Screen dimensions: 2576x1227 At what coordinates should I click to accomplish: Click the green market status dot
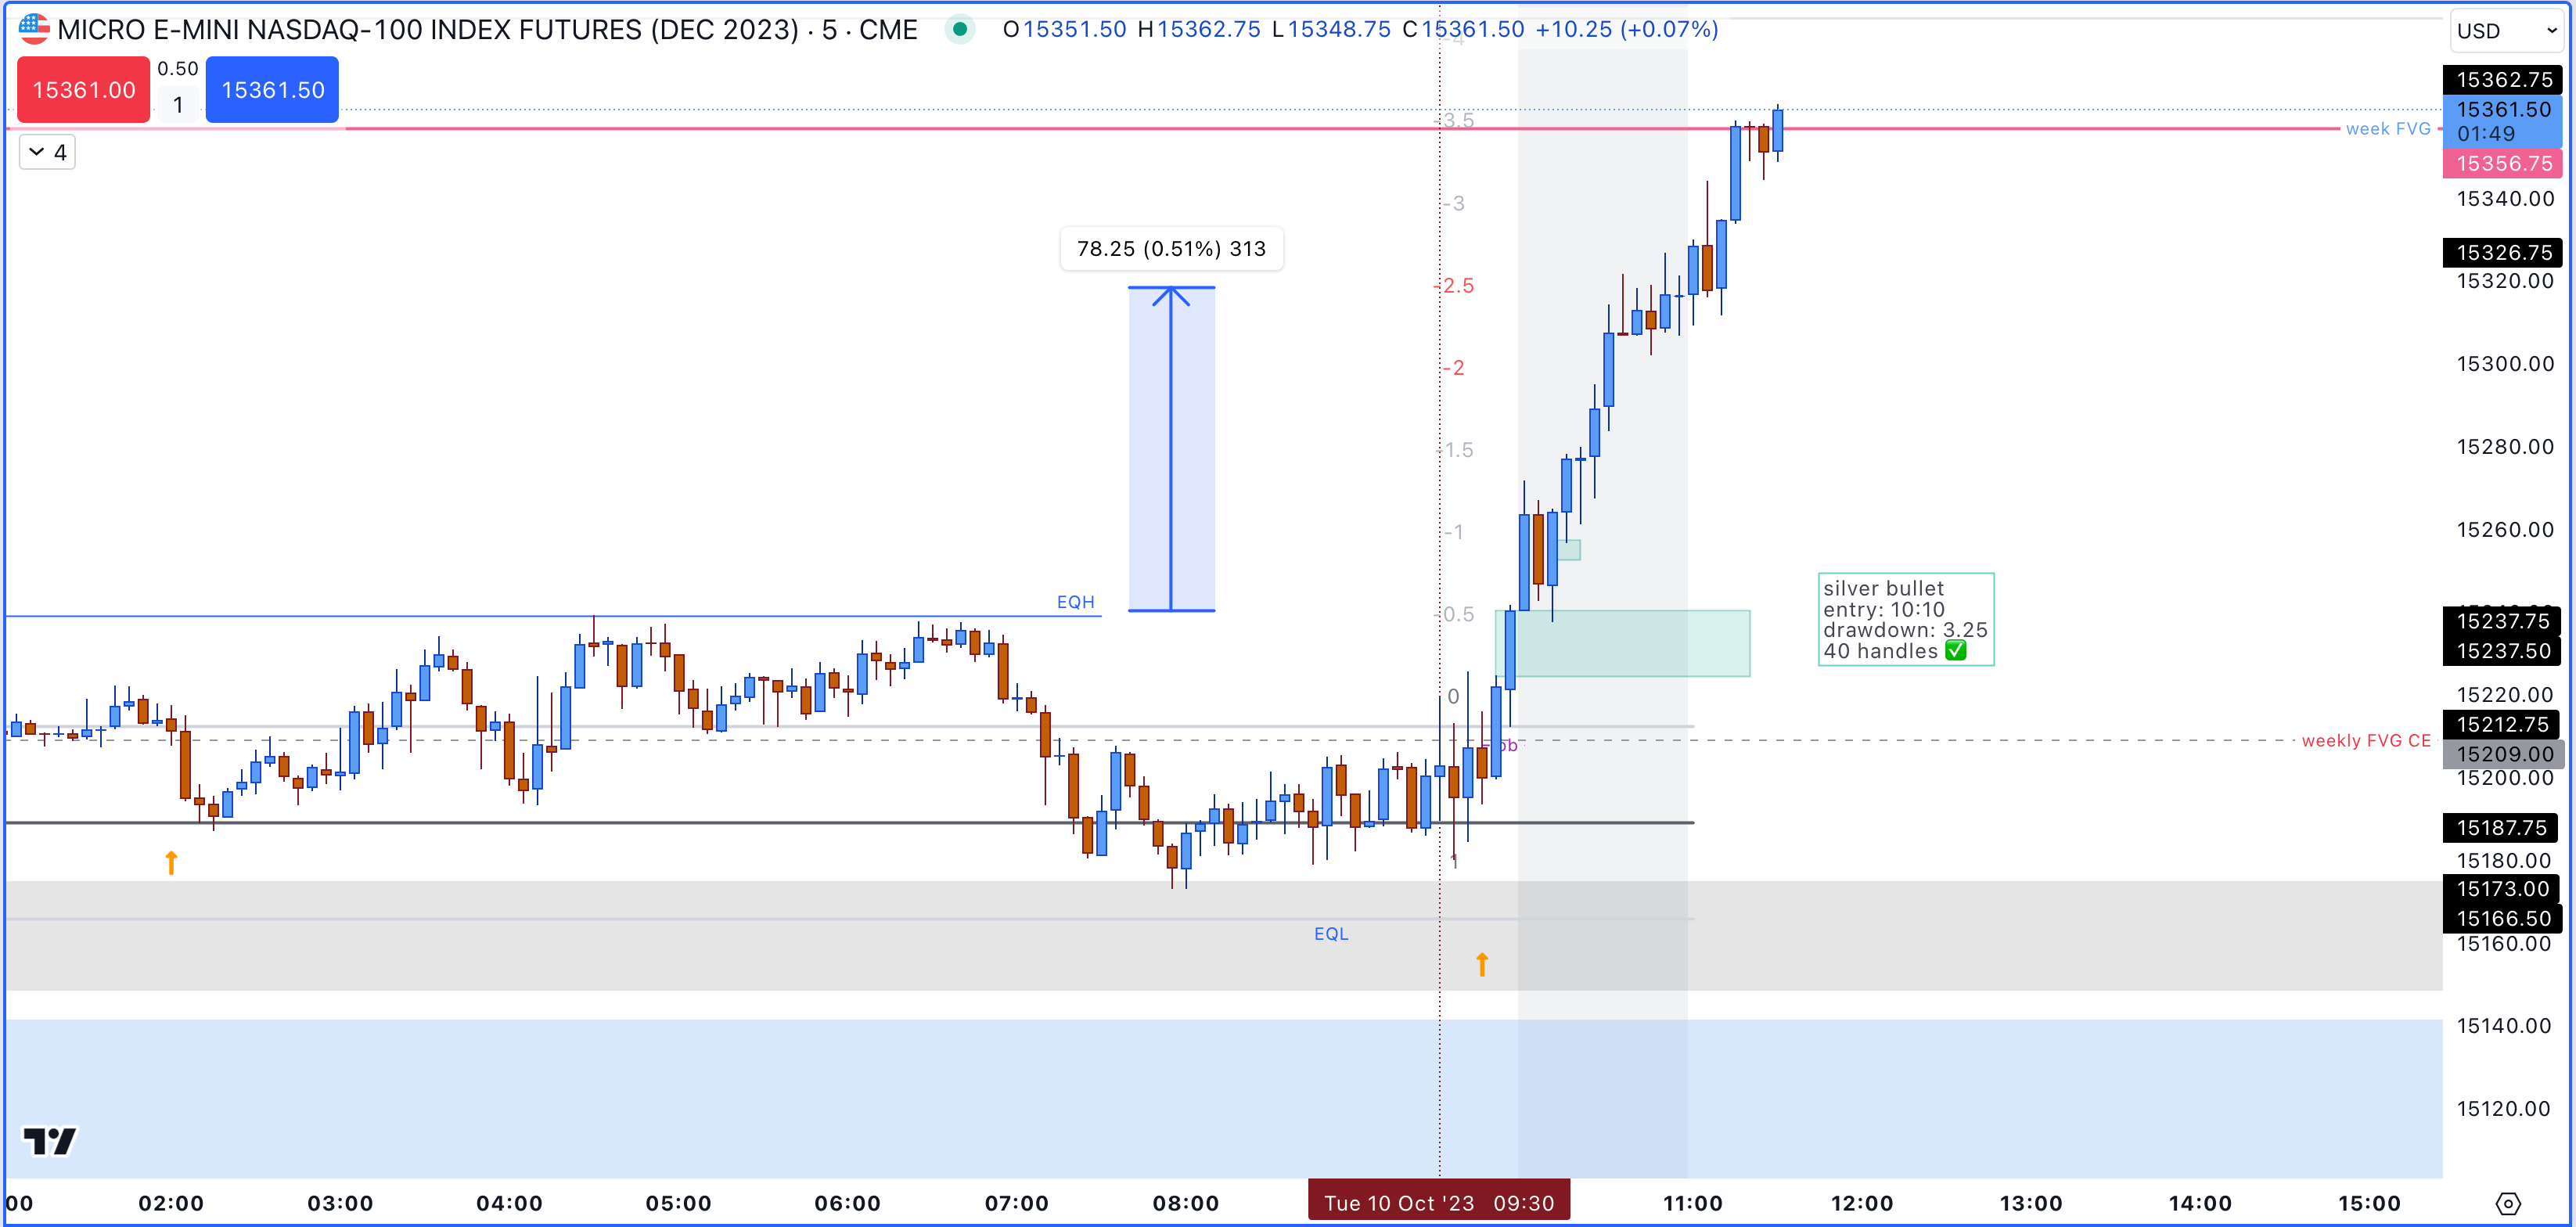coord(960,29)
